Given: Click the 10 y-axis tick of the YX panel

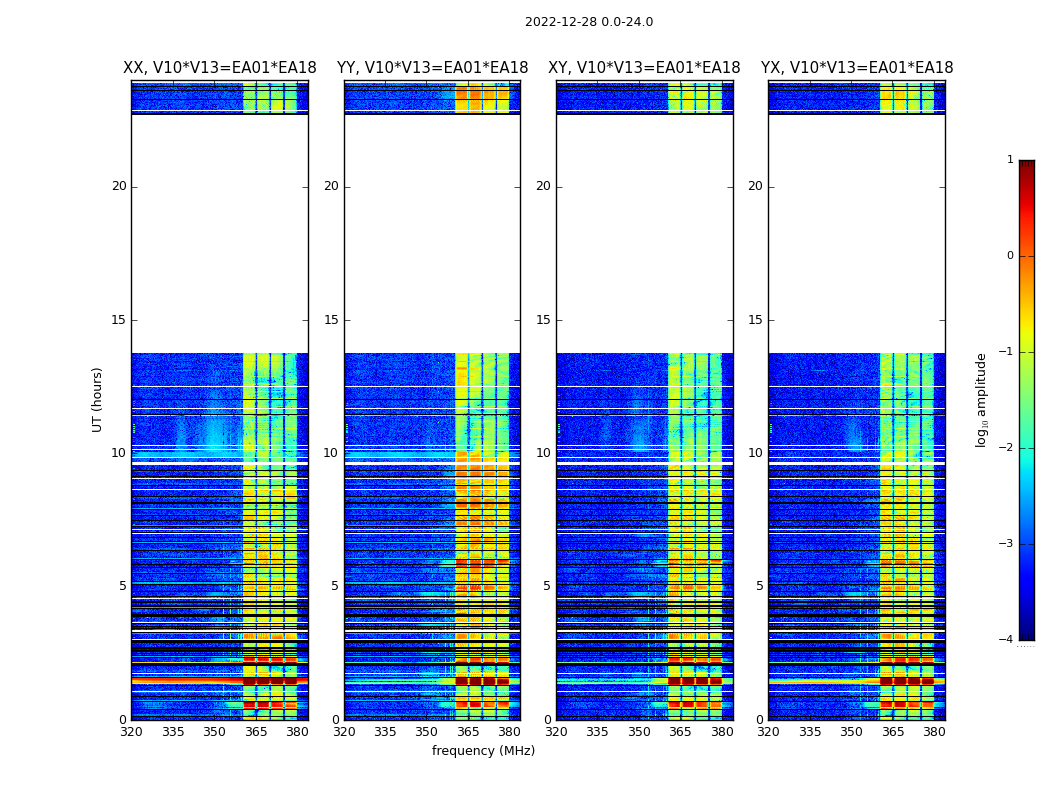Looking at the screenshot, I should [754, 453].
